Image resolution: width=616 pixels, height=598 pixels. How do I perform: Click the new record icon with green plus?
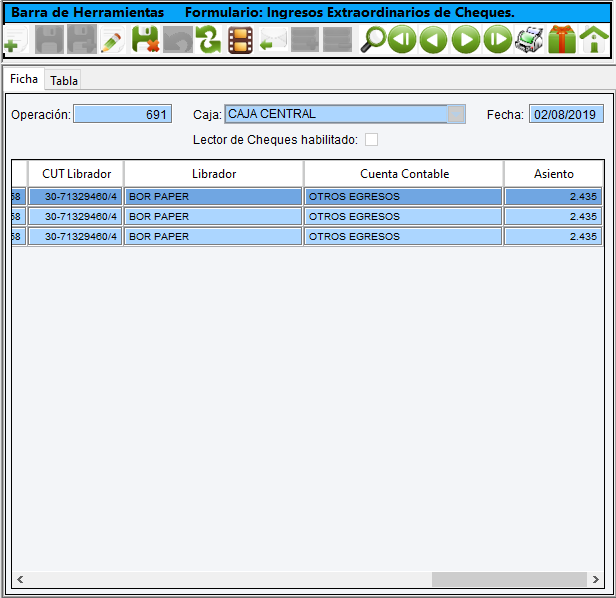[x=15, y=40]
